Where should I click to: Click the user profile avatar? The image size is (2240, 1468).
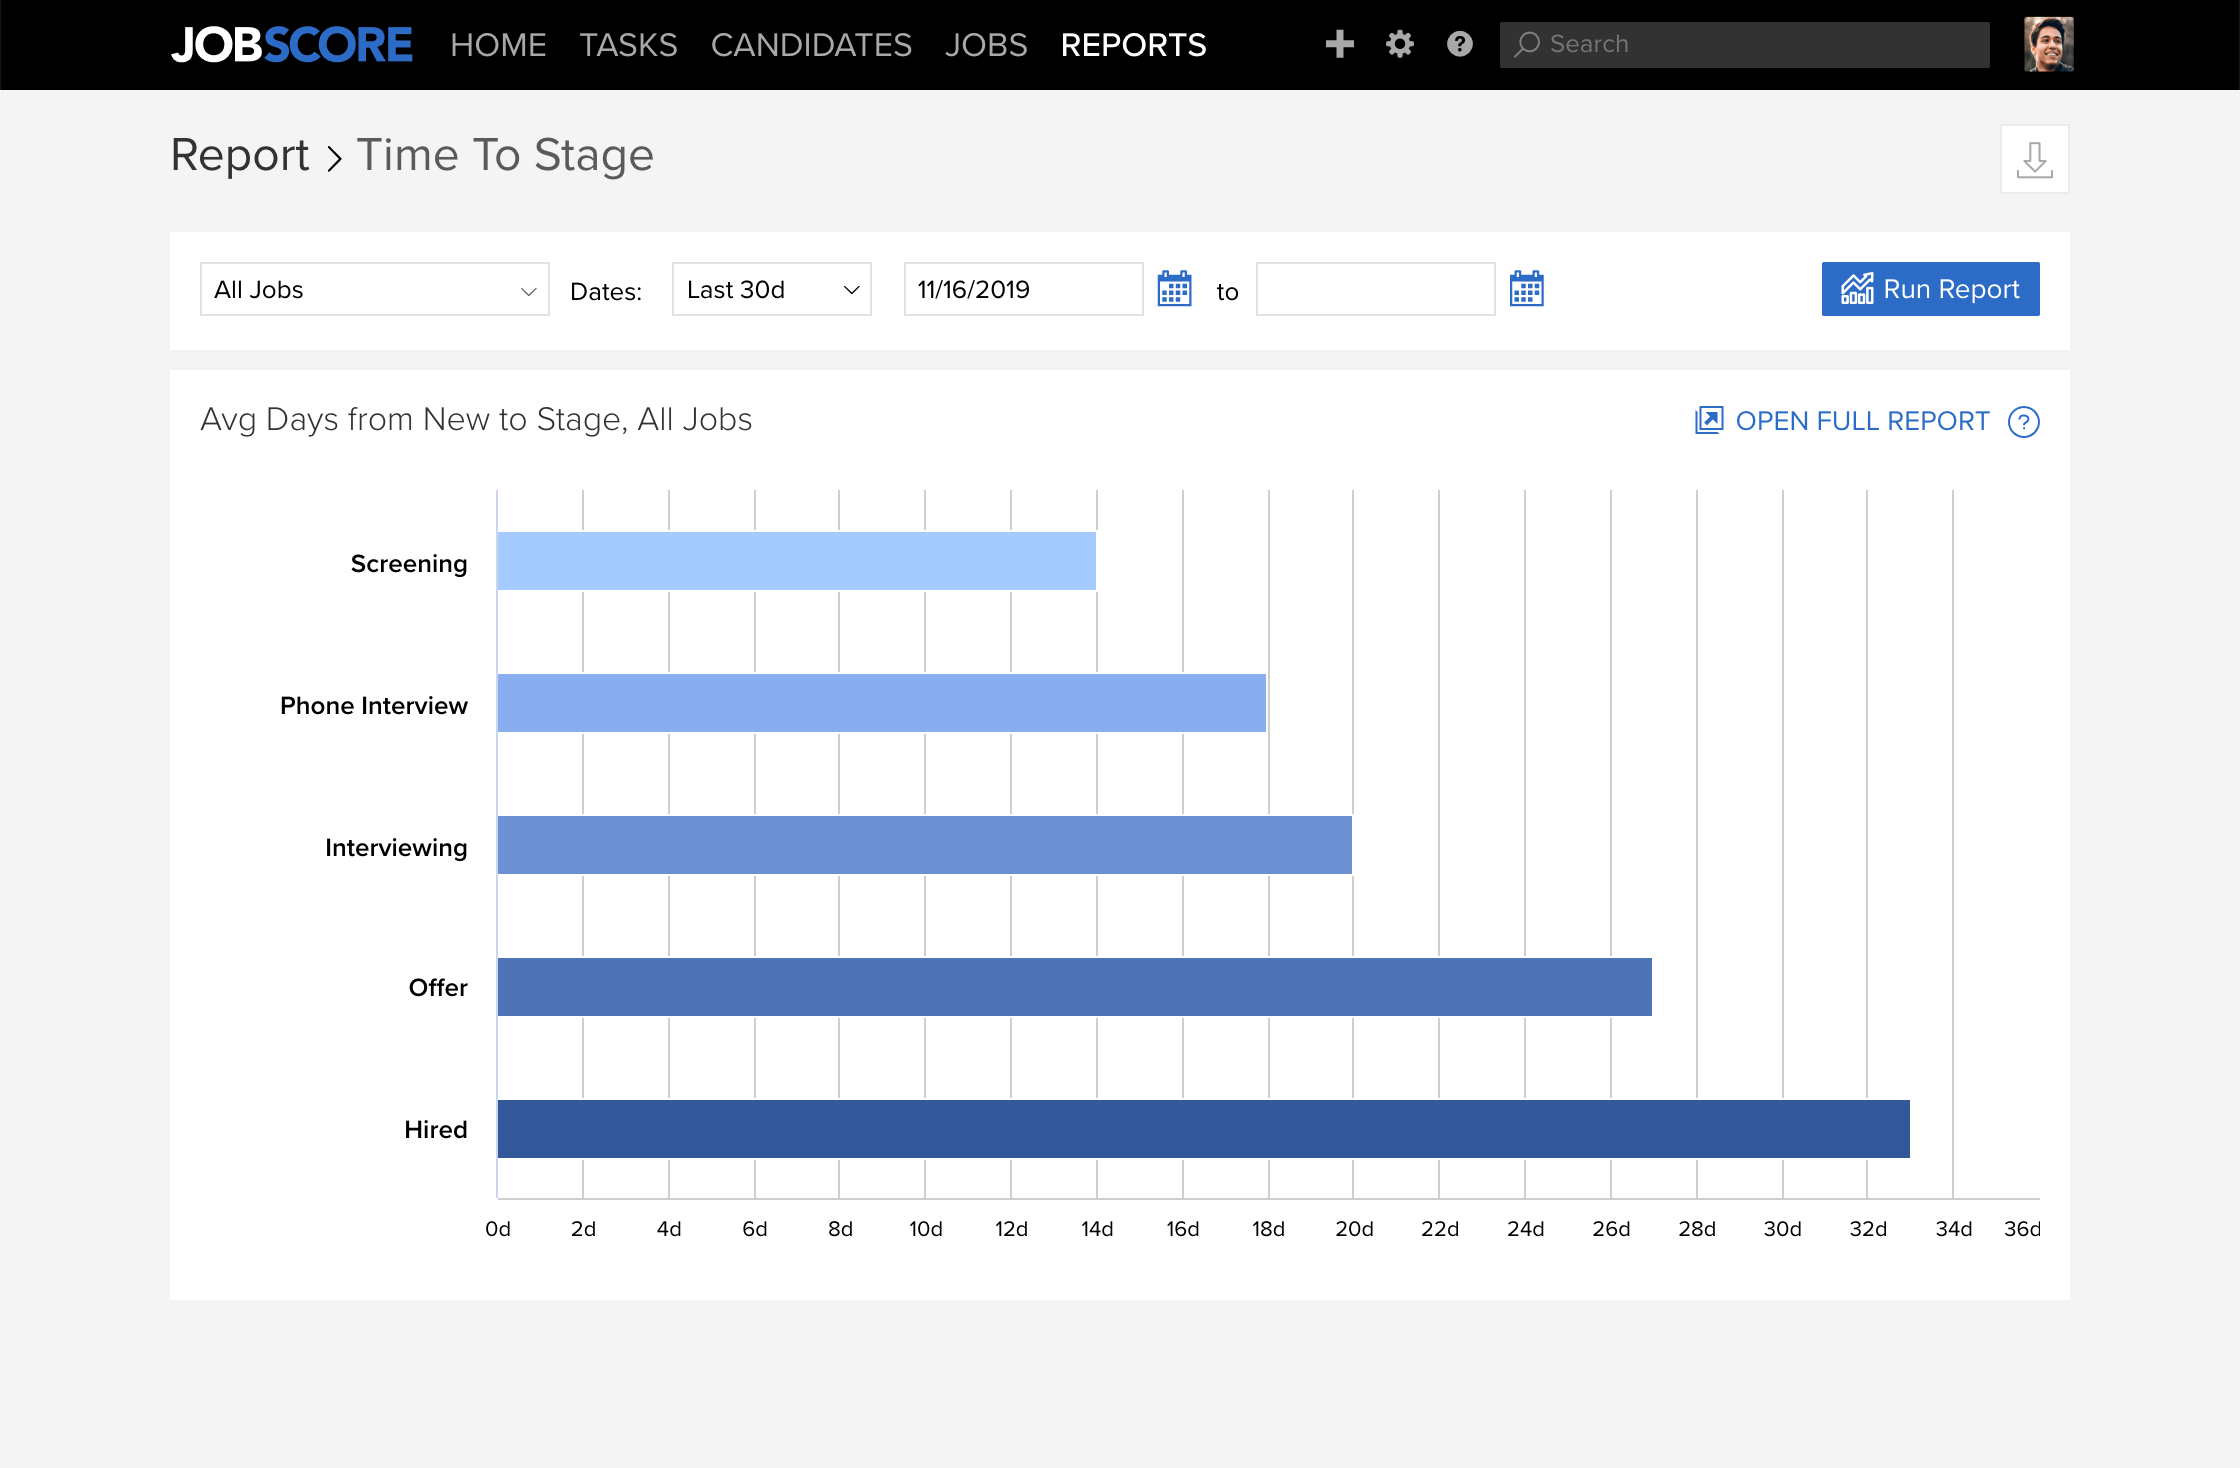pyautogui.click(x=2049, y=44)
